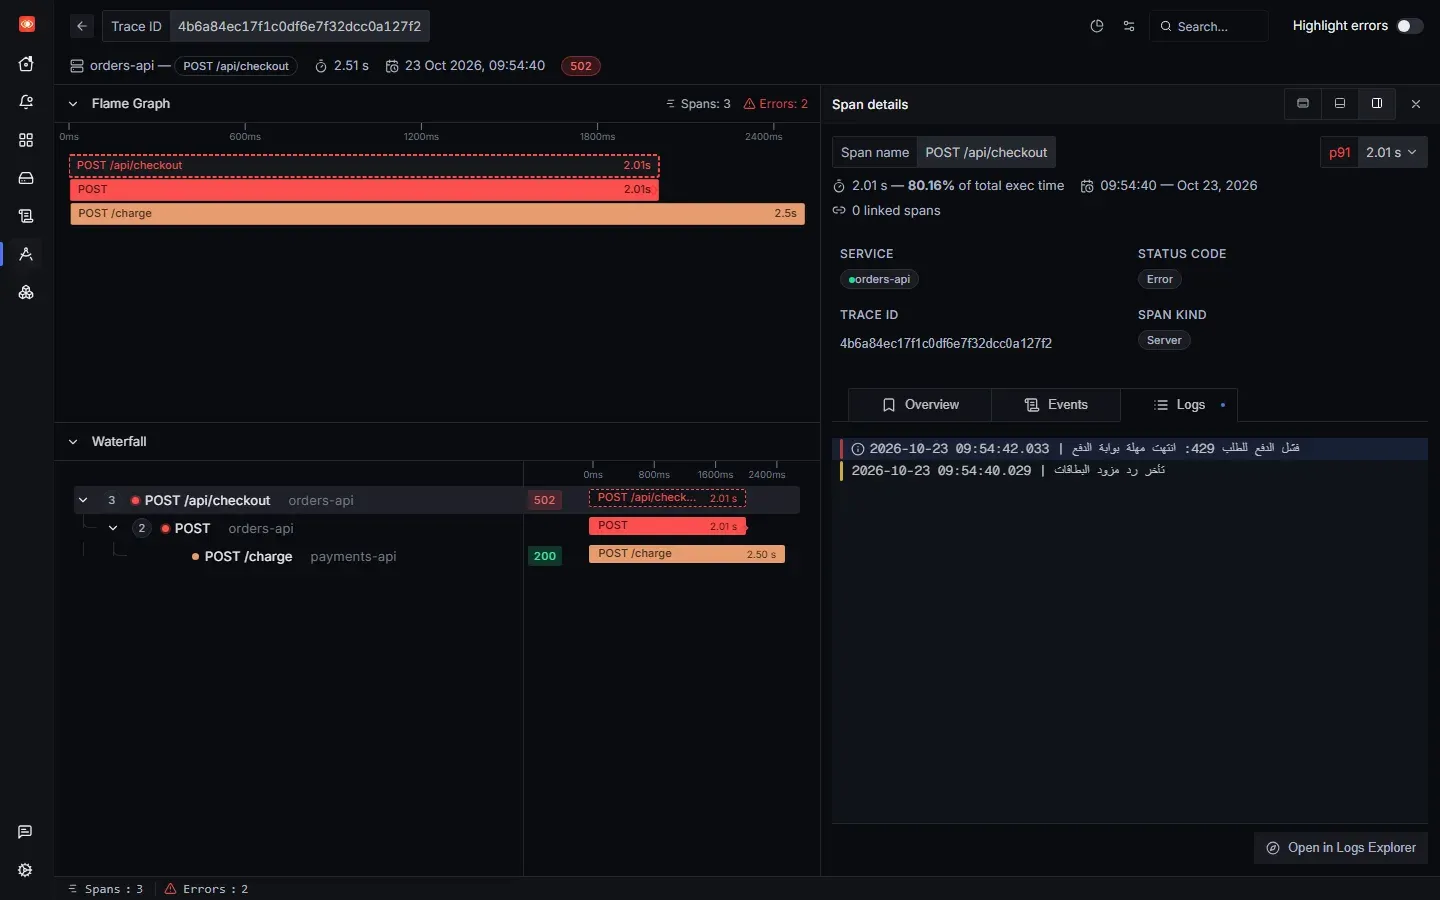Switch span details to the first layout icon
The height and width of the screenshot is (900, 1440).
(x=1303, y=103)
